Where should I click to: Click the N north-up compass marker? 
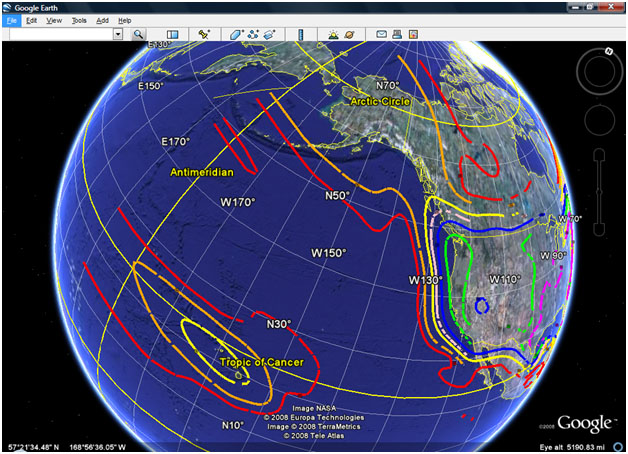point(609,51)
